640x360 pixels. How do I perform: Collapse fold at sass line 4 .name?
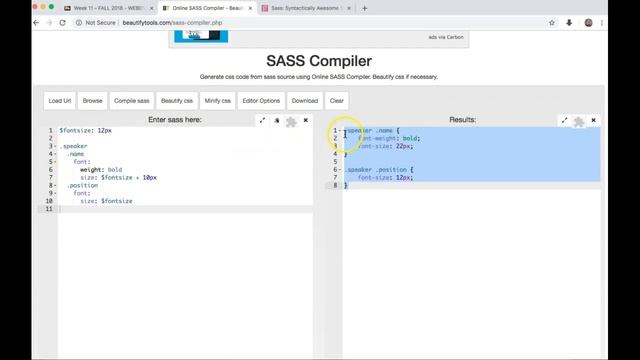(56, 154)
